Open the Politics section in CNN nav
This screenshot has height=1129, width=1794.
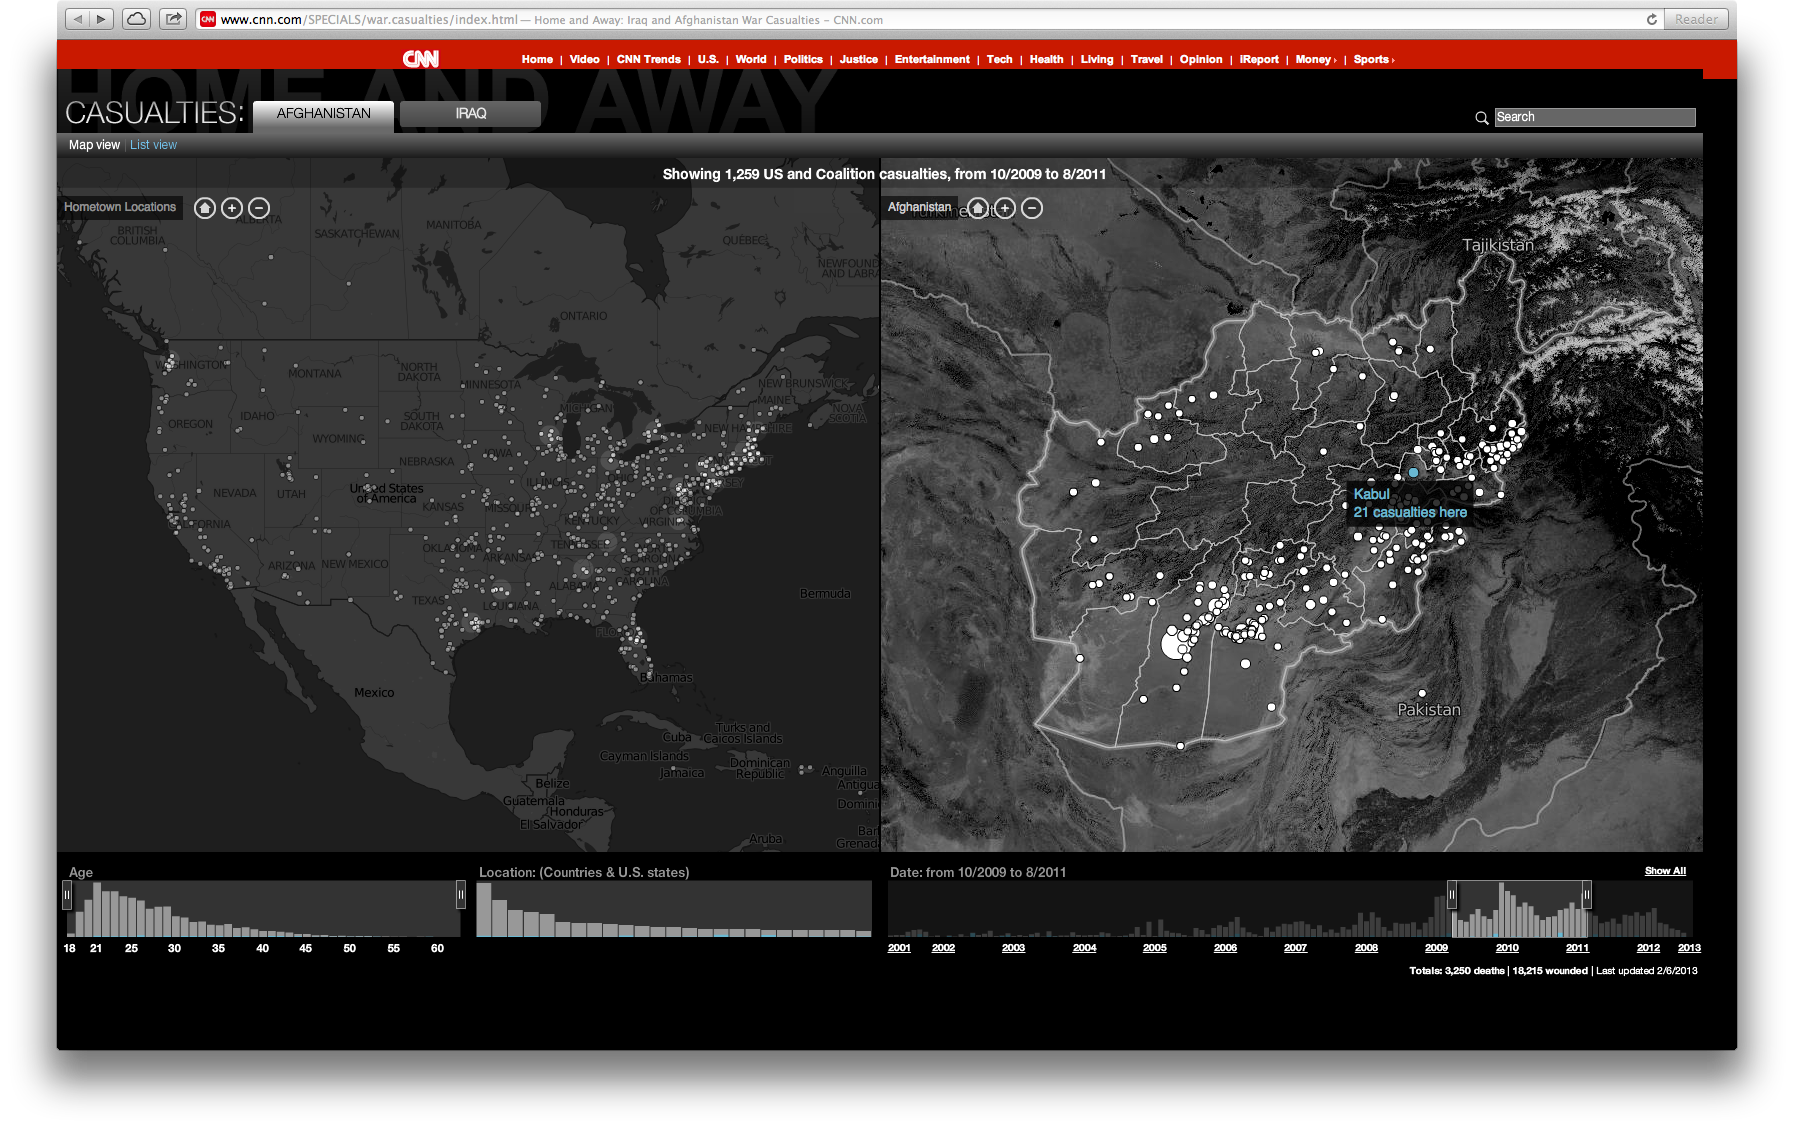click(x=803, y=60)
